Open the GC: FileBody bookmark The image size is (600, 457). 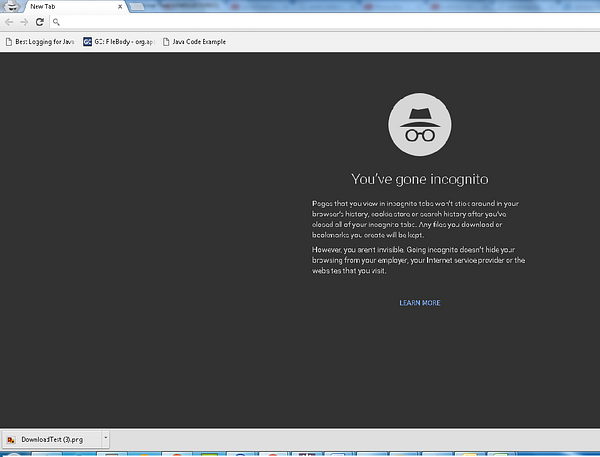(119, 42)
